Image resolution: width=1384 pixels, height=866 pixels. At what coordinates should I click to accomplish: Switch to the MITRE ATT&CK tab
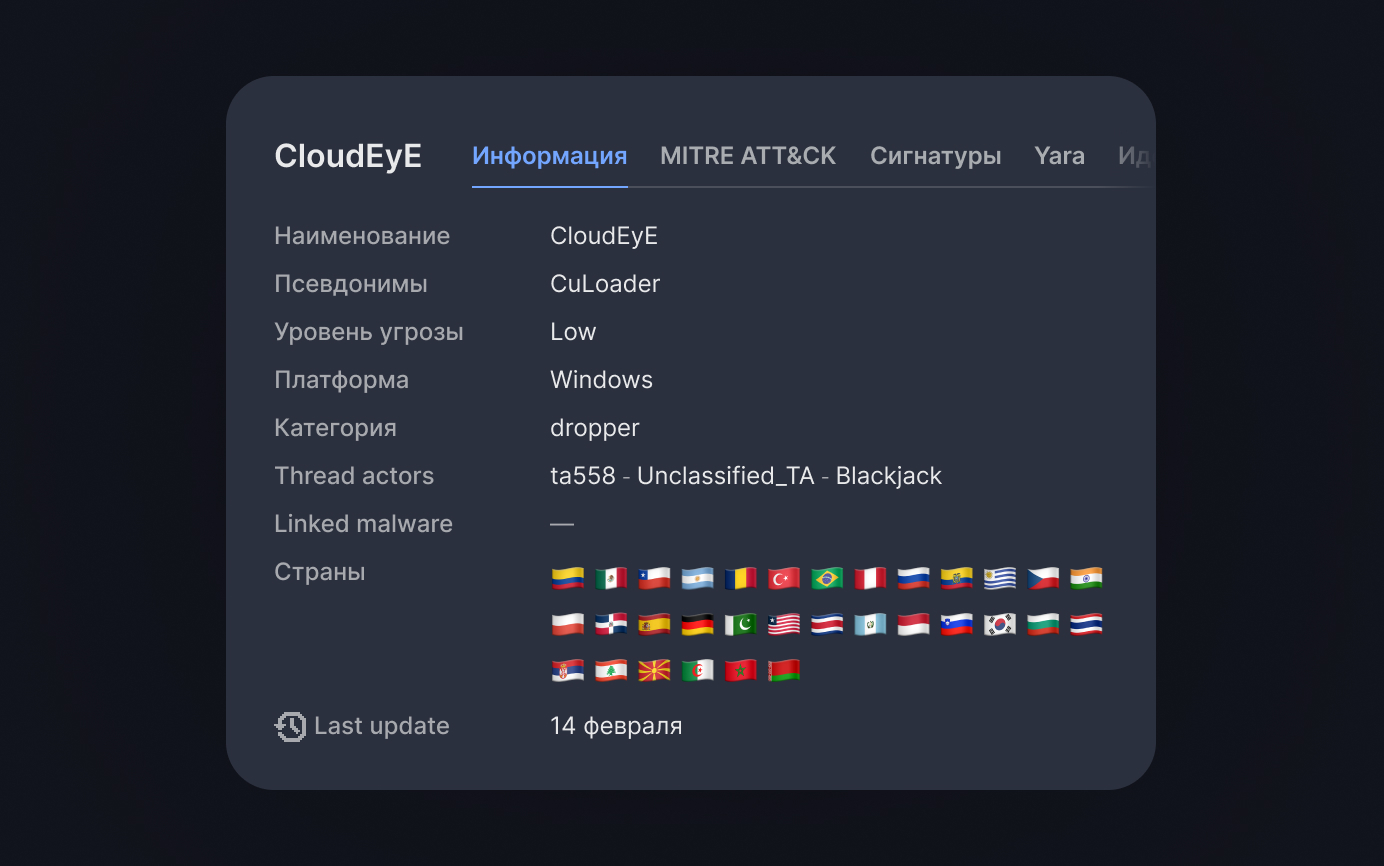tap(748, 155)
